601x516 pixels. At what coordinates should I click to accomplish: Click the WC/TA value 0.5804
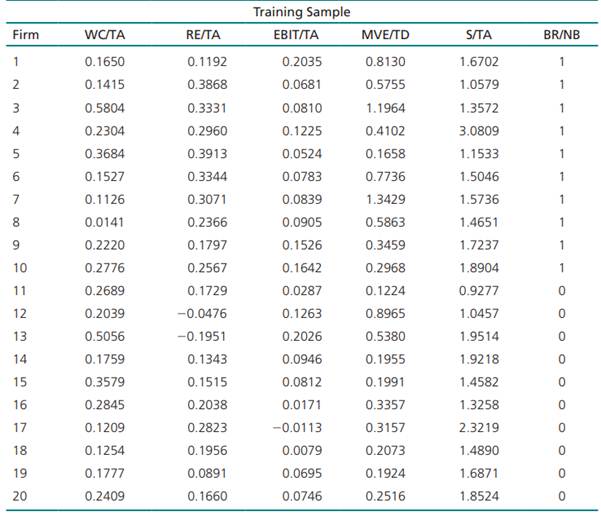pos(106,108)
